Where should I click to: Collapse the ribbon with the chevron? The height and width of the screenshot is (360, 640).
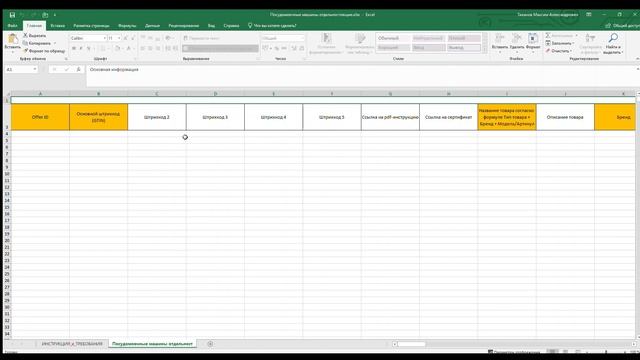[637, 59]
